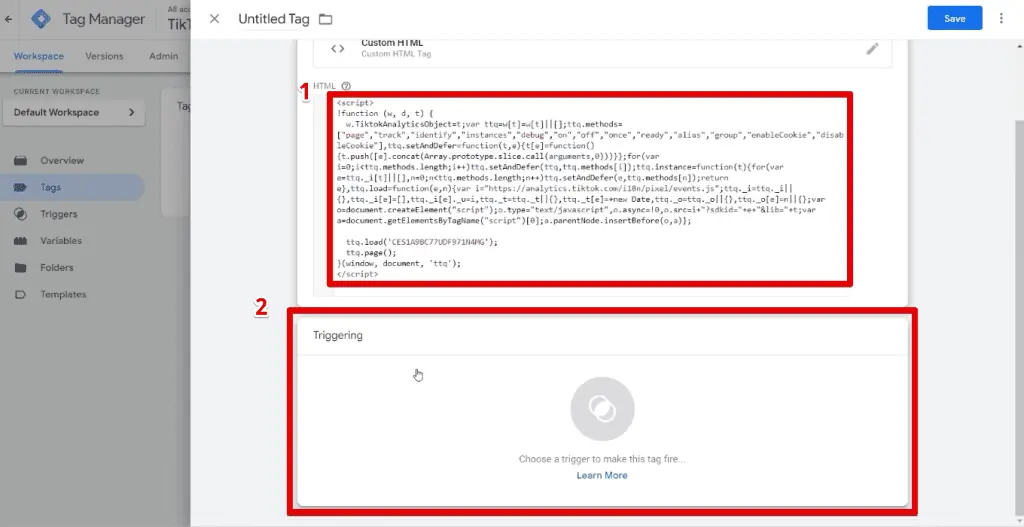Click the Overview briefcase icon
Viewport: 1024px width, 527px height.
pyautogui.click(x=20, y=161)
